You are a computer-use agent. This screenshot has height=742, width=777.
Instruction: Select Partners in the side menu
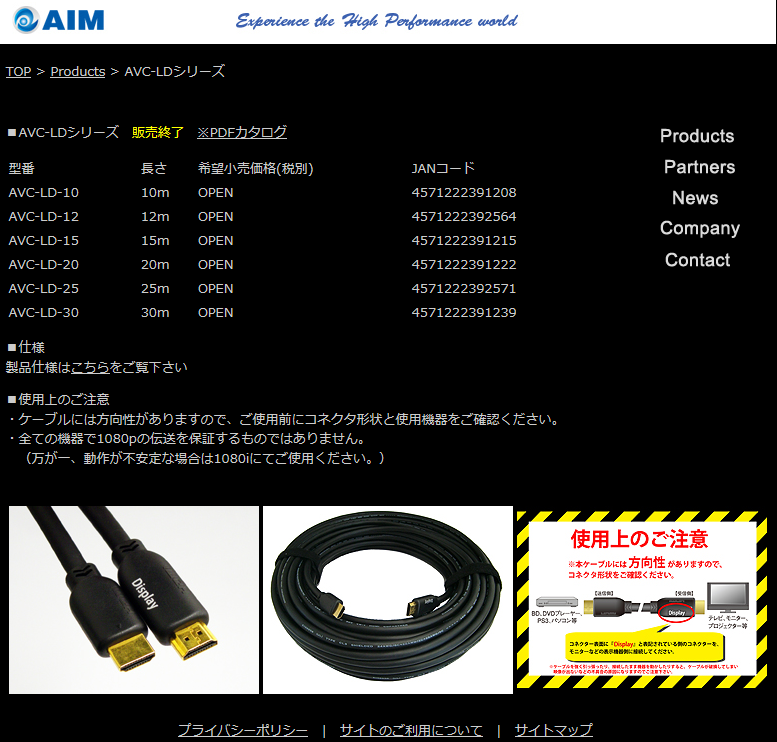tap(699, 167)
